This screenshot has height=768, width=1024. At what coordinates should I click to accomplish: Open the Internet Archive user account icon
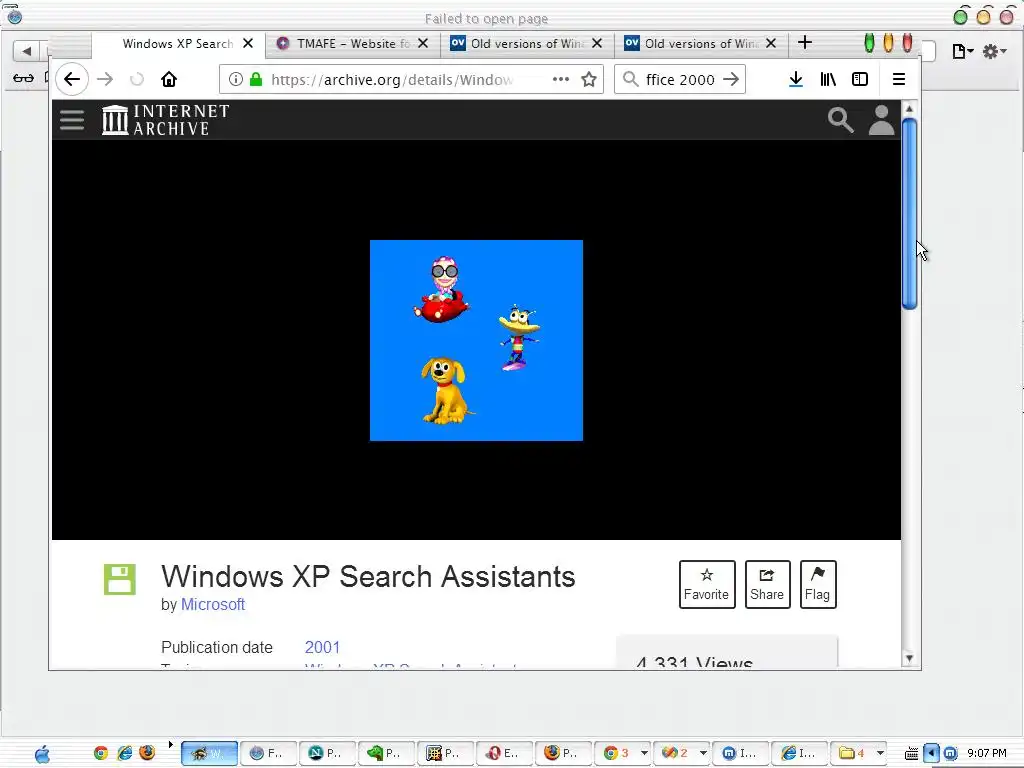coord(881,120)
